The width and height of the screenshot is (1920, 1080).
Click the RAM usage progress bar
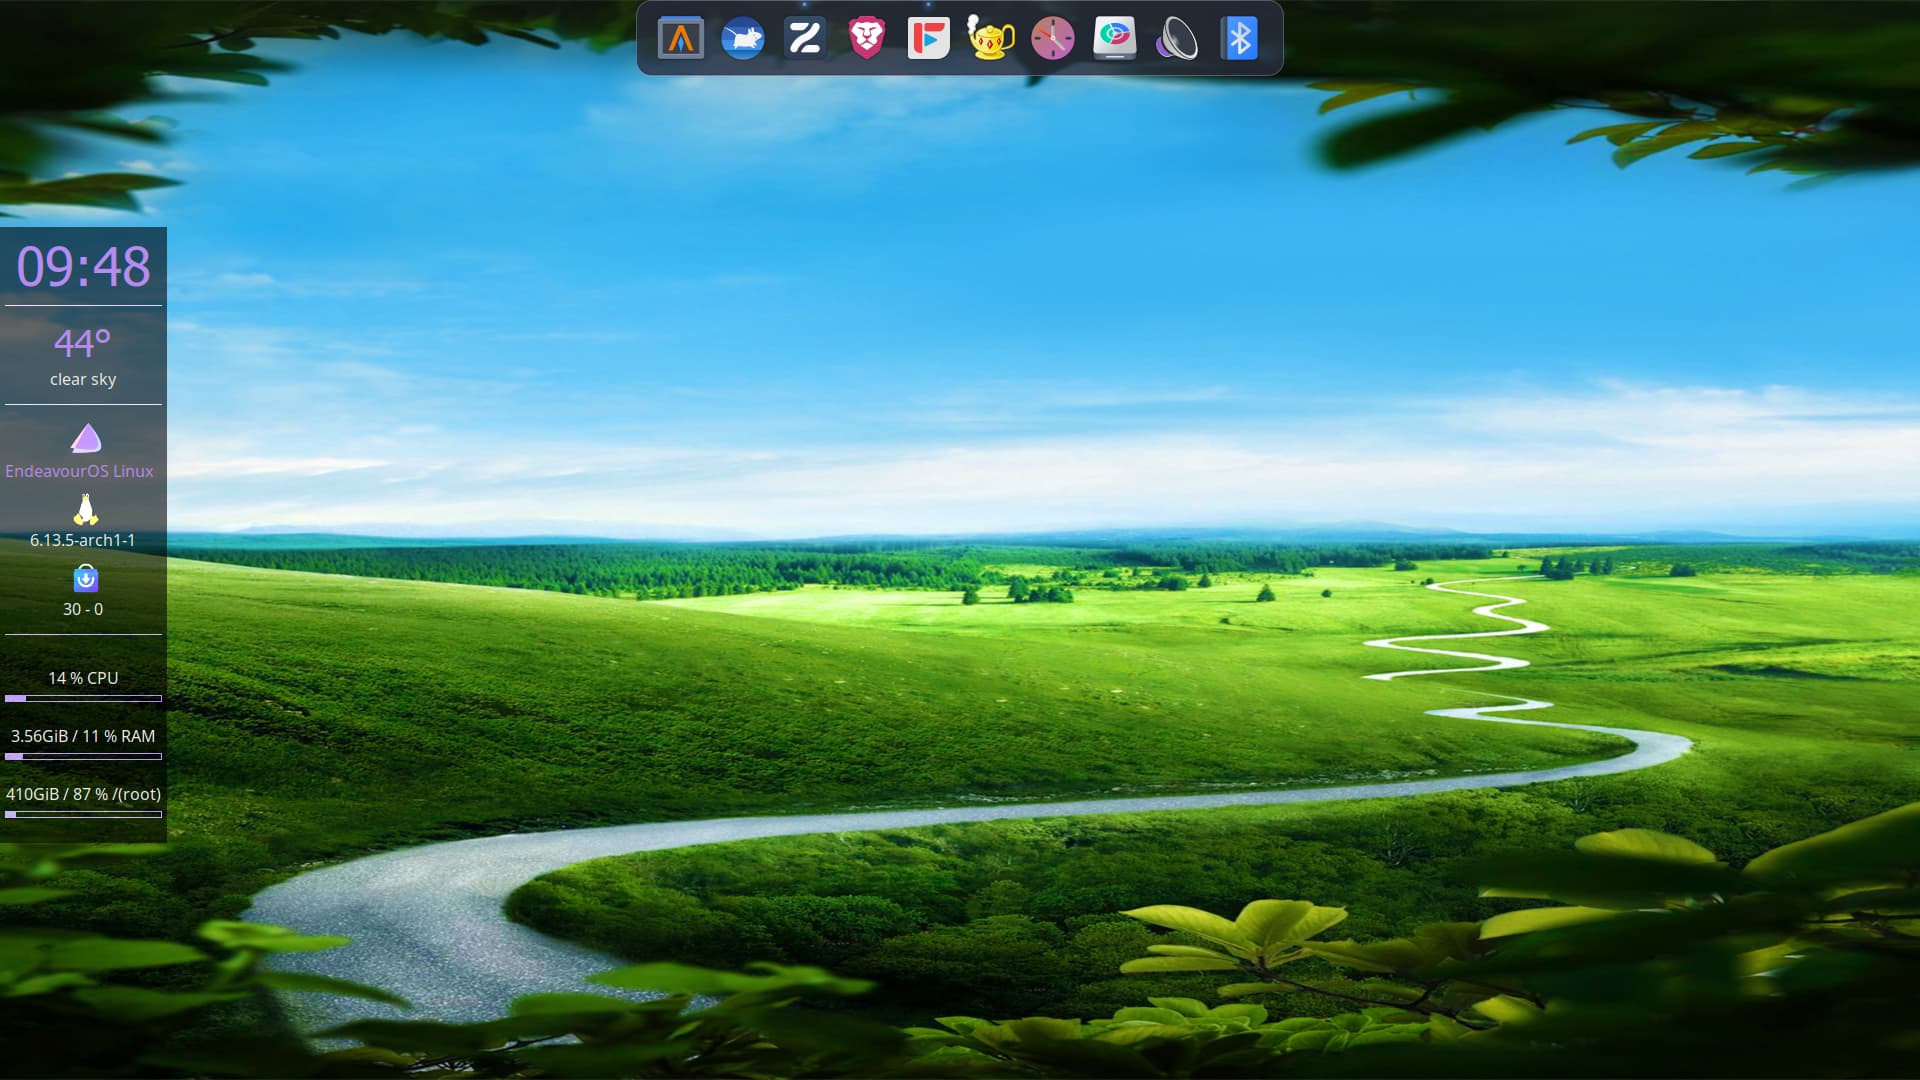83,756
